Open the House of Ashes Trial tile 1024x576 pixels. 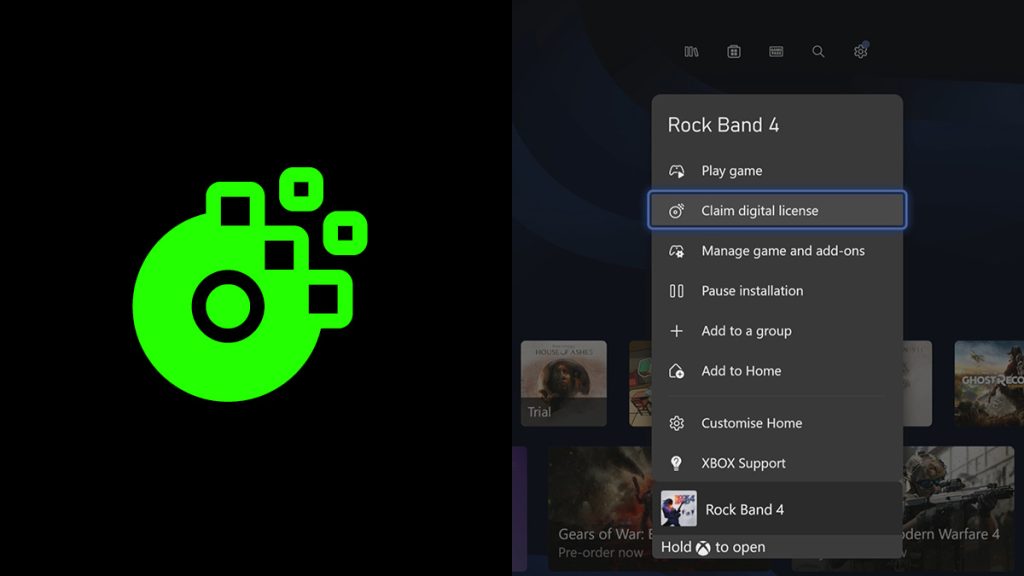point(564,383)
